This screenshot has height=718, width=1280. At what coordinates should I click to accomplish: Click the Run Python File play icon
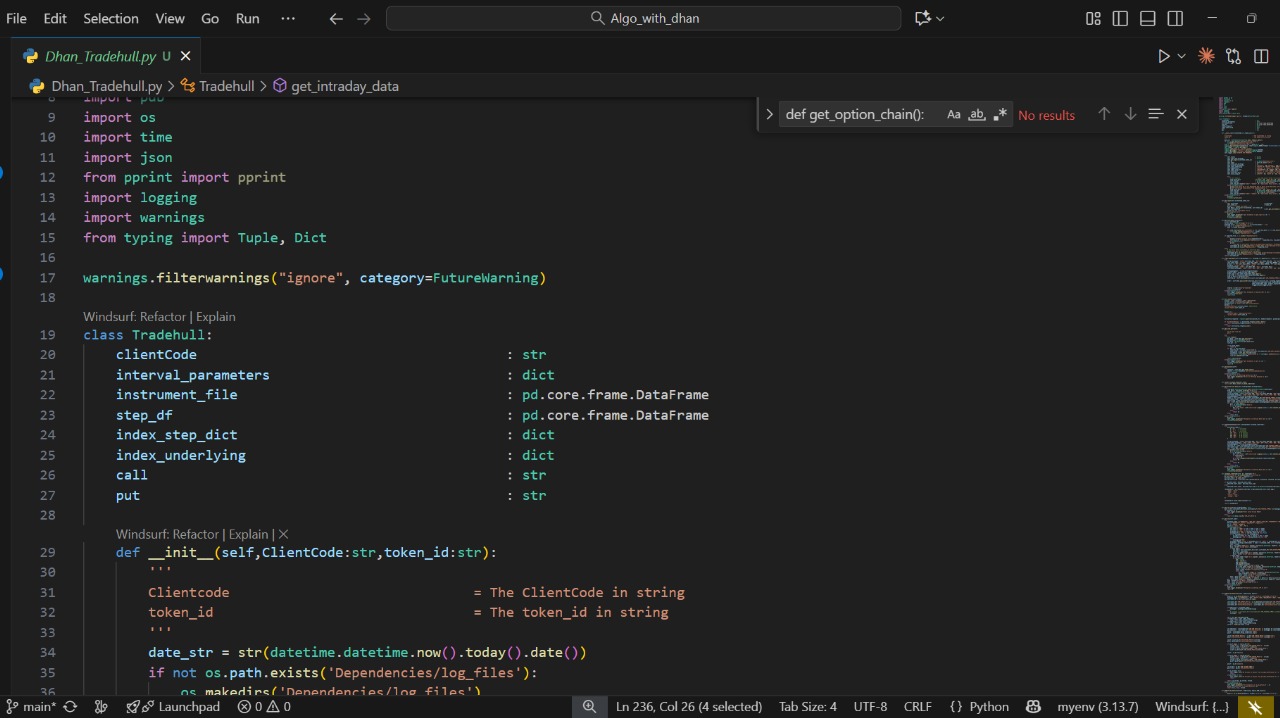pos(1163,57)
